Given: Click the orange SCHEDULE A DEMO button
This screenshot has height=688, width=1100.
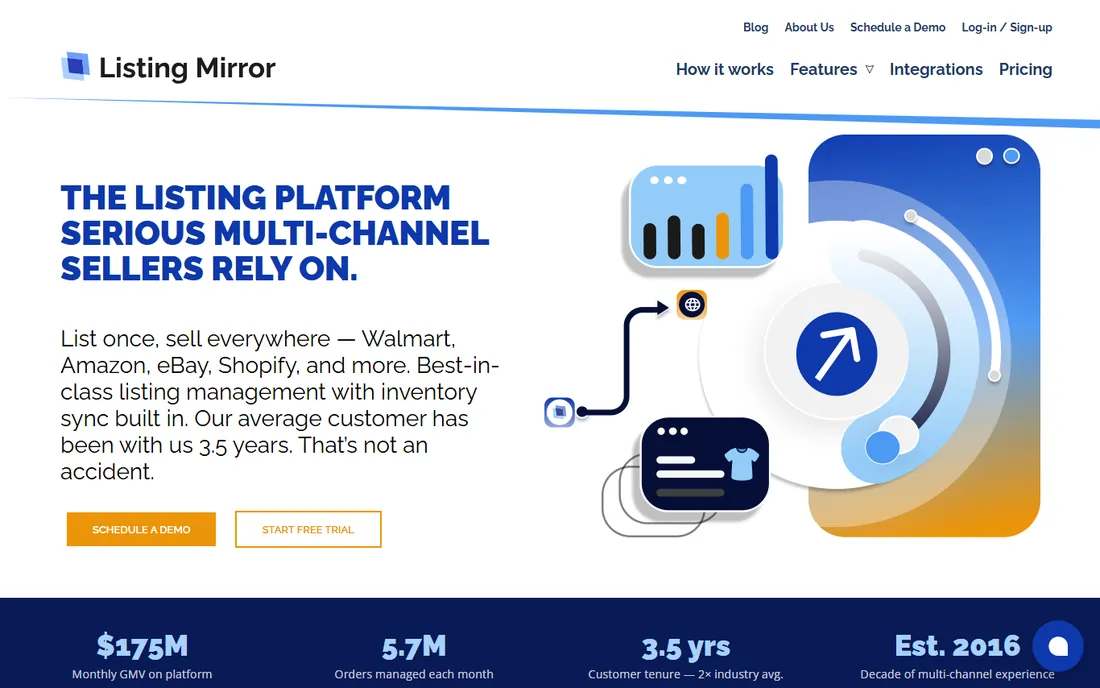Looking at the screenshot, I should click(141, 529).
